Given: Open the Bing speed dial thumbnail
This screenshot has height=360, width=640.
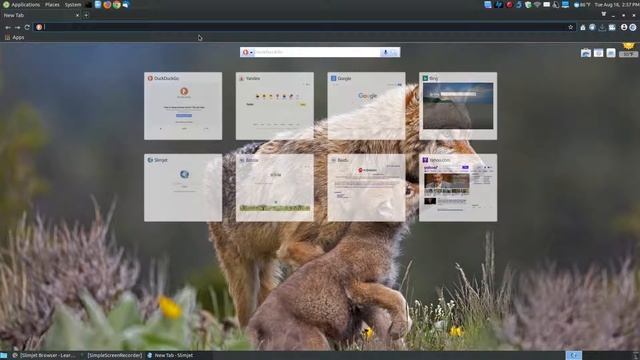Looking at the screenshot, I should coord(458,106).
